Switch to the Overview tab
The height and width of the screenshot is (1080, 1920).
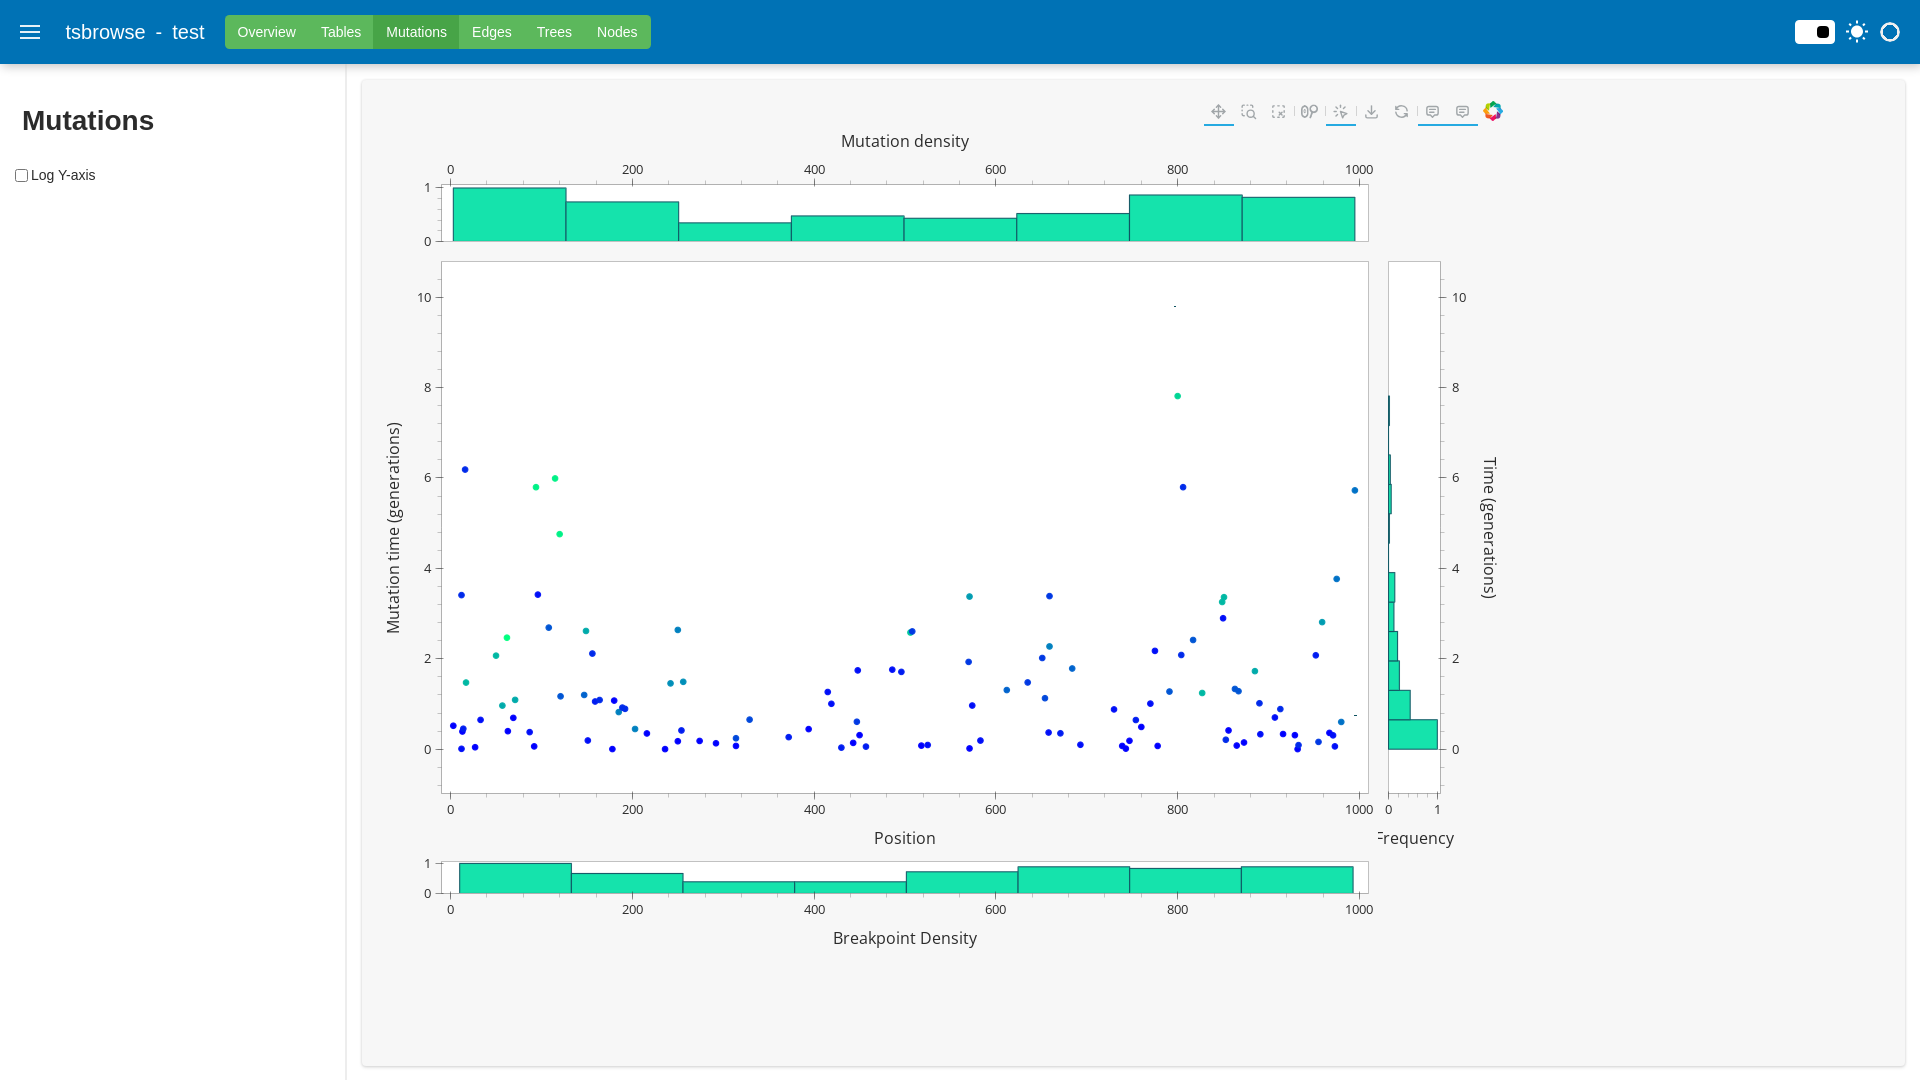(266, 32)
